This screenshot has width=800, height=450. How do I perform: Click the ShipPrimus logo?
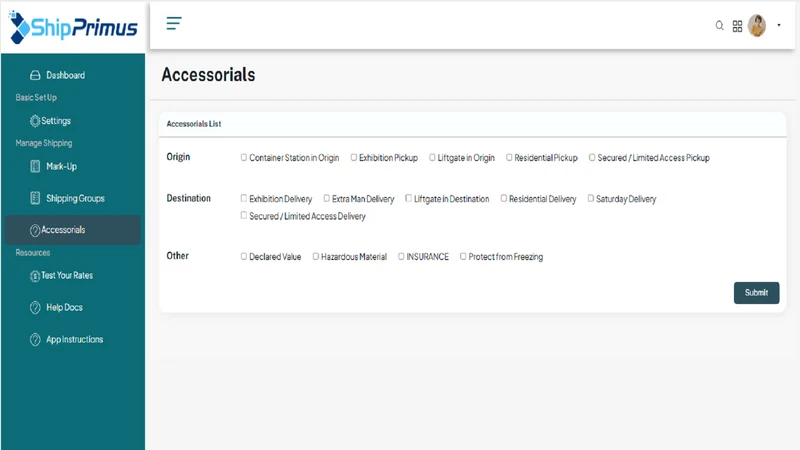73,27
